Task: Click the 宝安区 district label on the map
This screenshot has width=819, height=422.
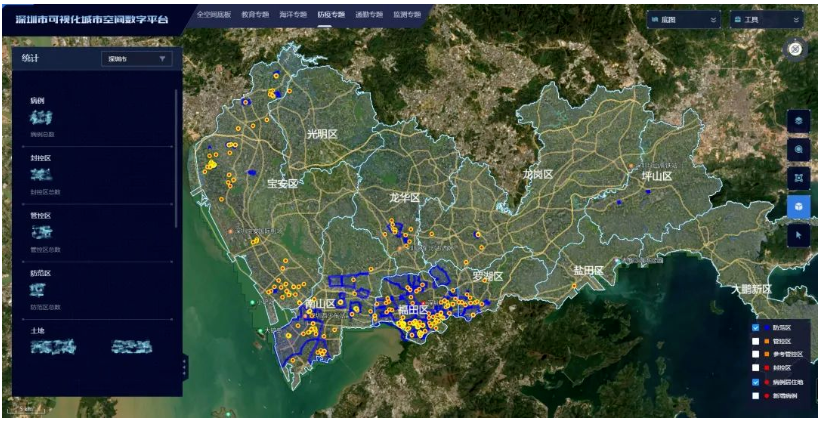Action: (x=282, y=184)
